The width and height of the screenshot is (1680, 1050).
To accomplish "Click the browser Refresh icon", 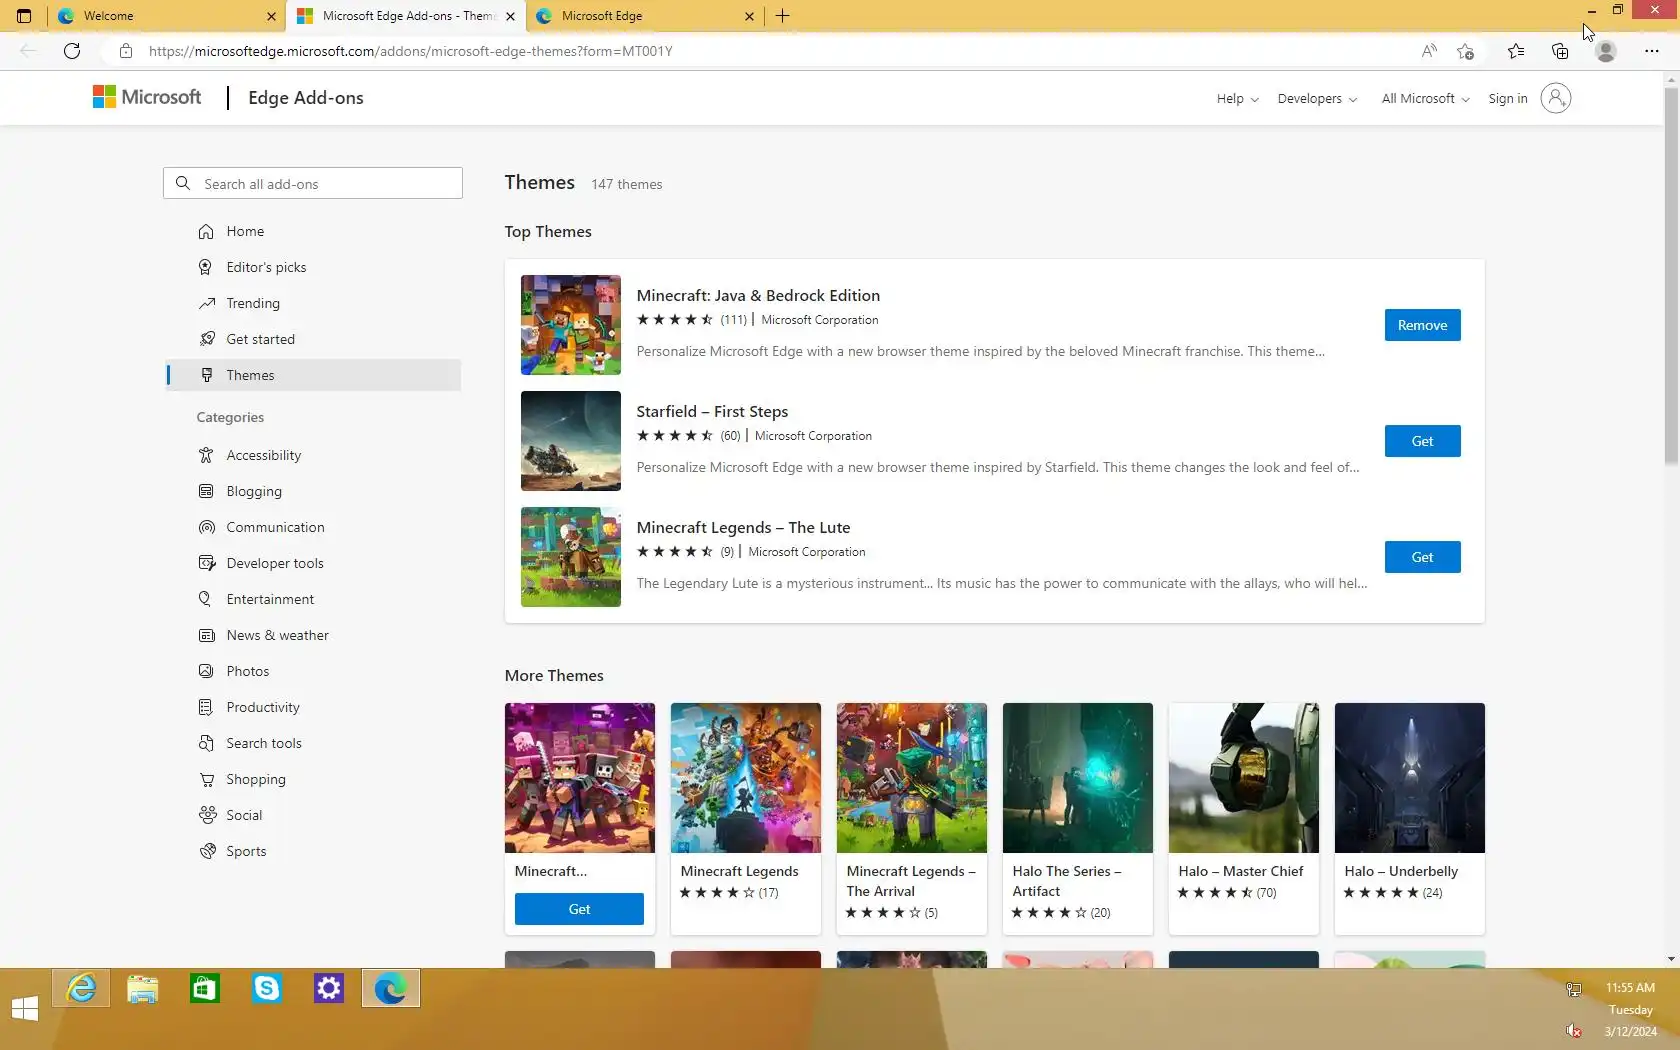I will click(x=72, y=51).
